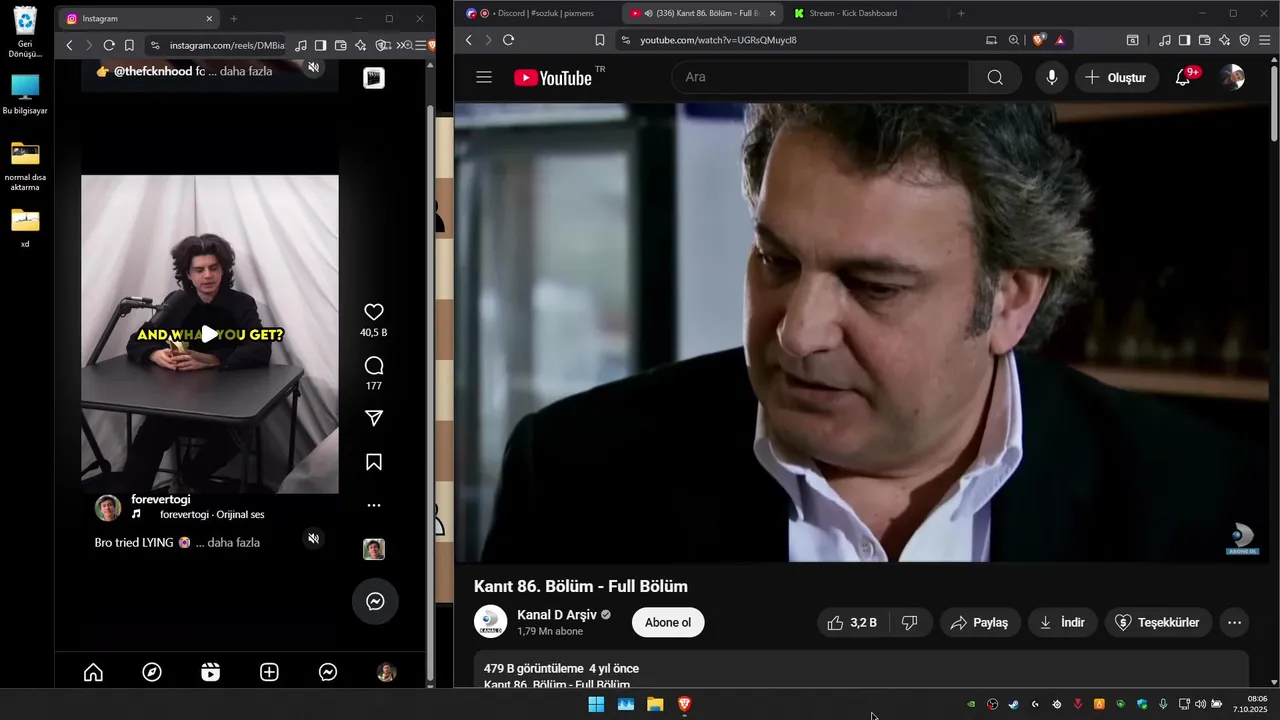
Task: Go back in YouTube browser window
Action: click(469, 40)
